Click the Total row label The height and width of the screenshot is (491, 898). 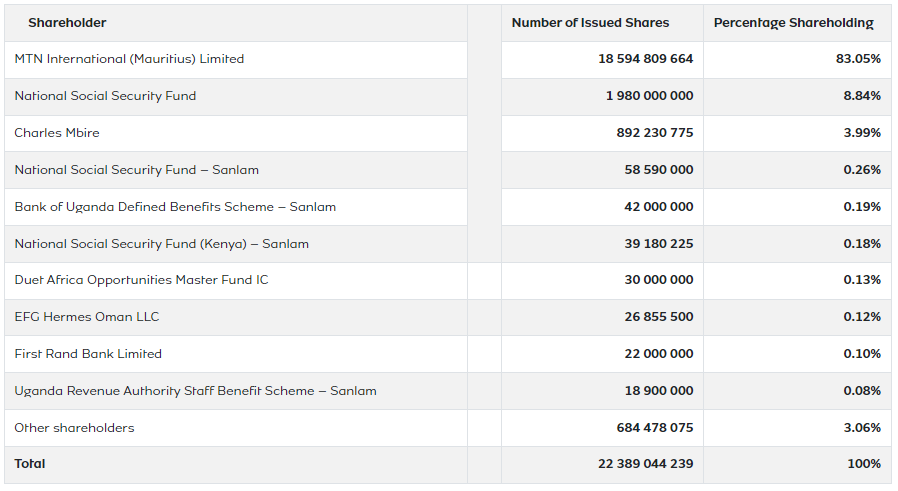[x=30, y=464]
